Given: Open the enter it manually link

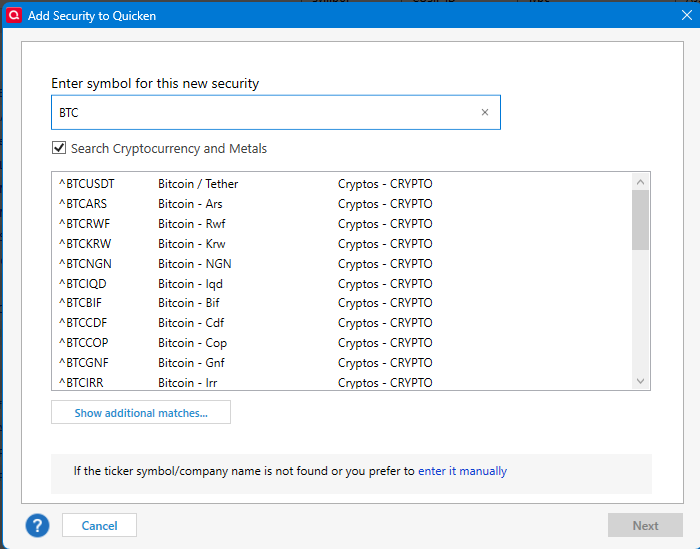Looking at the screenshot, I should (x=462, y=471).
